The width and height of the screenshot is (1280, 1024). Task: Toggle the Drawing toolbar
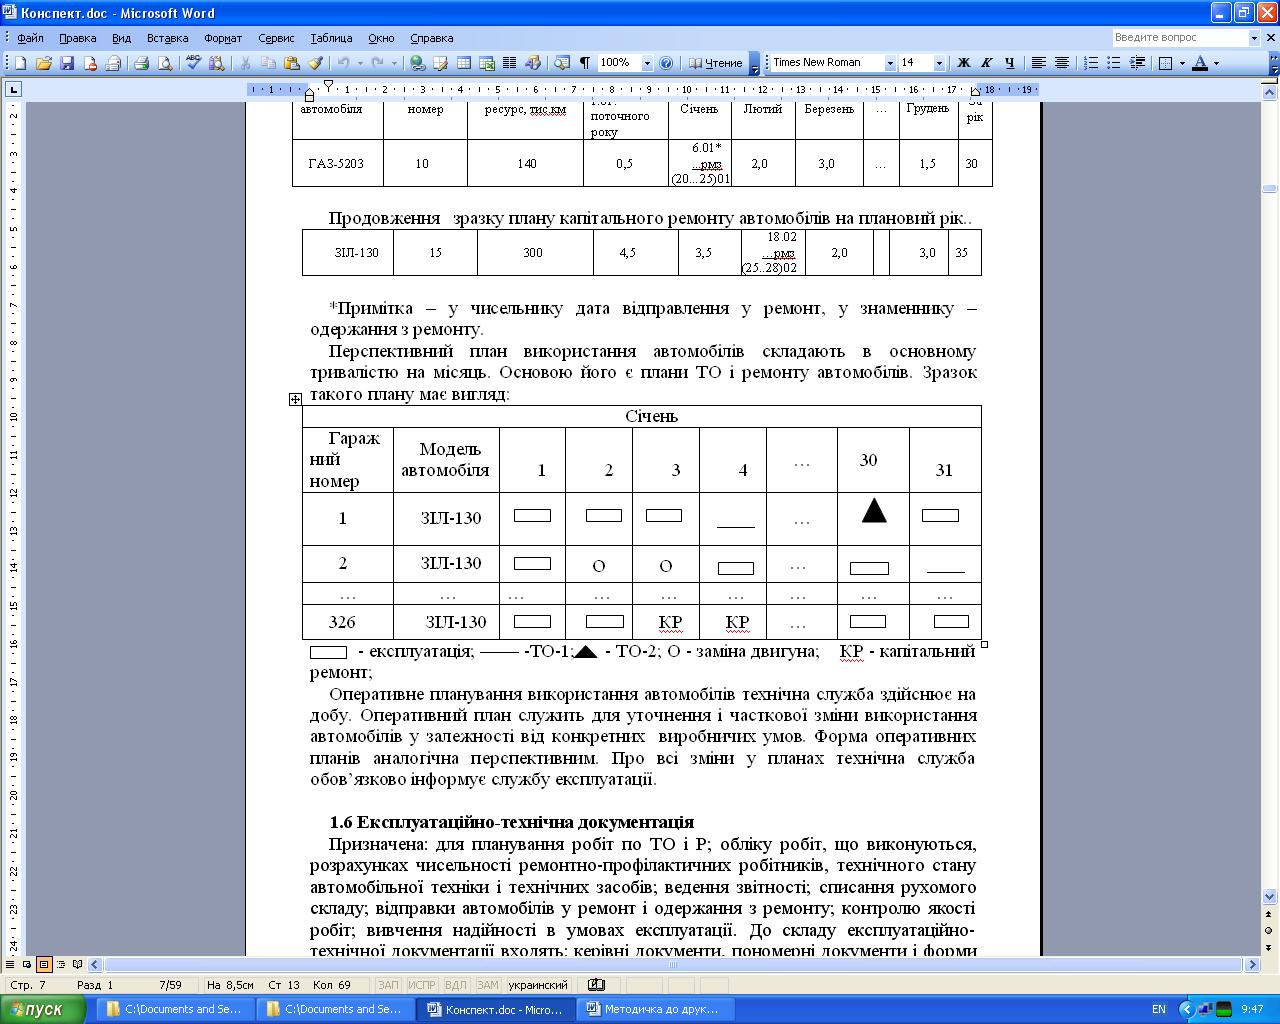click(x=533, y=63)
